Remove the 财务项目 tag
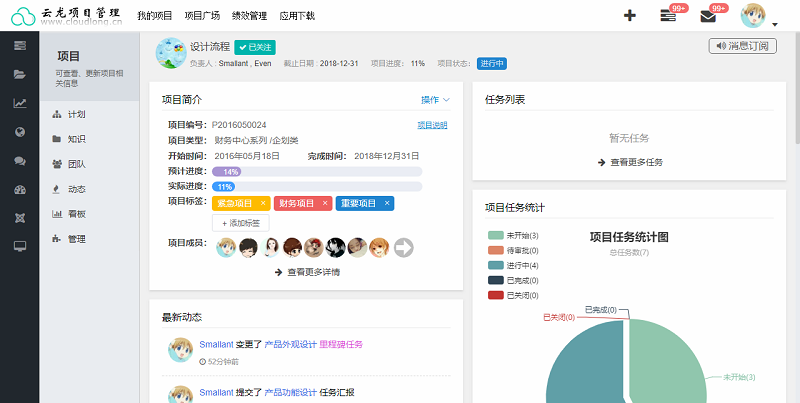Viewport: 800px width, 403px height. [324, 204]
